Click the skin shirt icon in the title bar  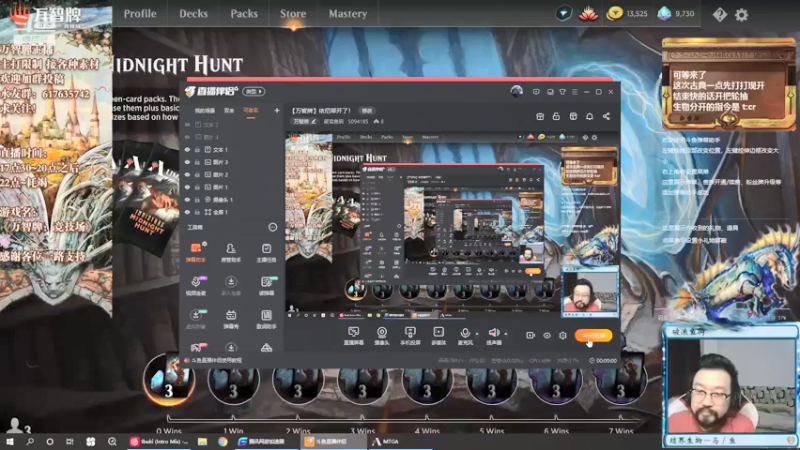pyautogui.click(x=562, y=92)
